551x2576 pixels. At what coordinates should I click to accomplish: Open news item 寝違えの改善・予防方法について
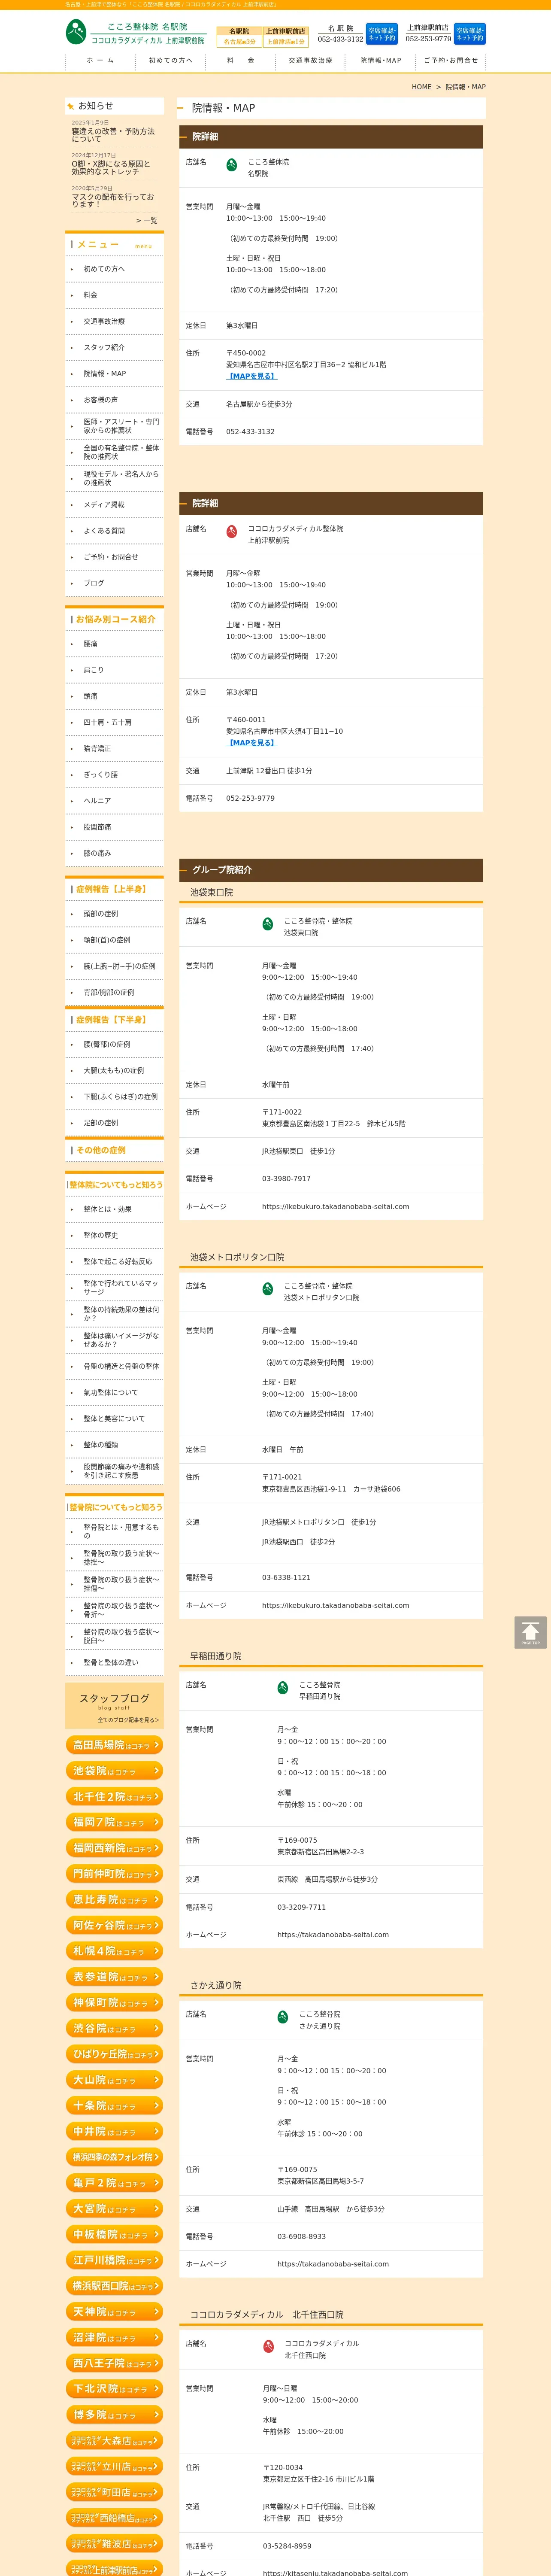click(113, 135)
